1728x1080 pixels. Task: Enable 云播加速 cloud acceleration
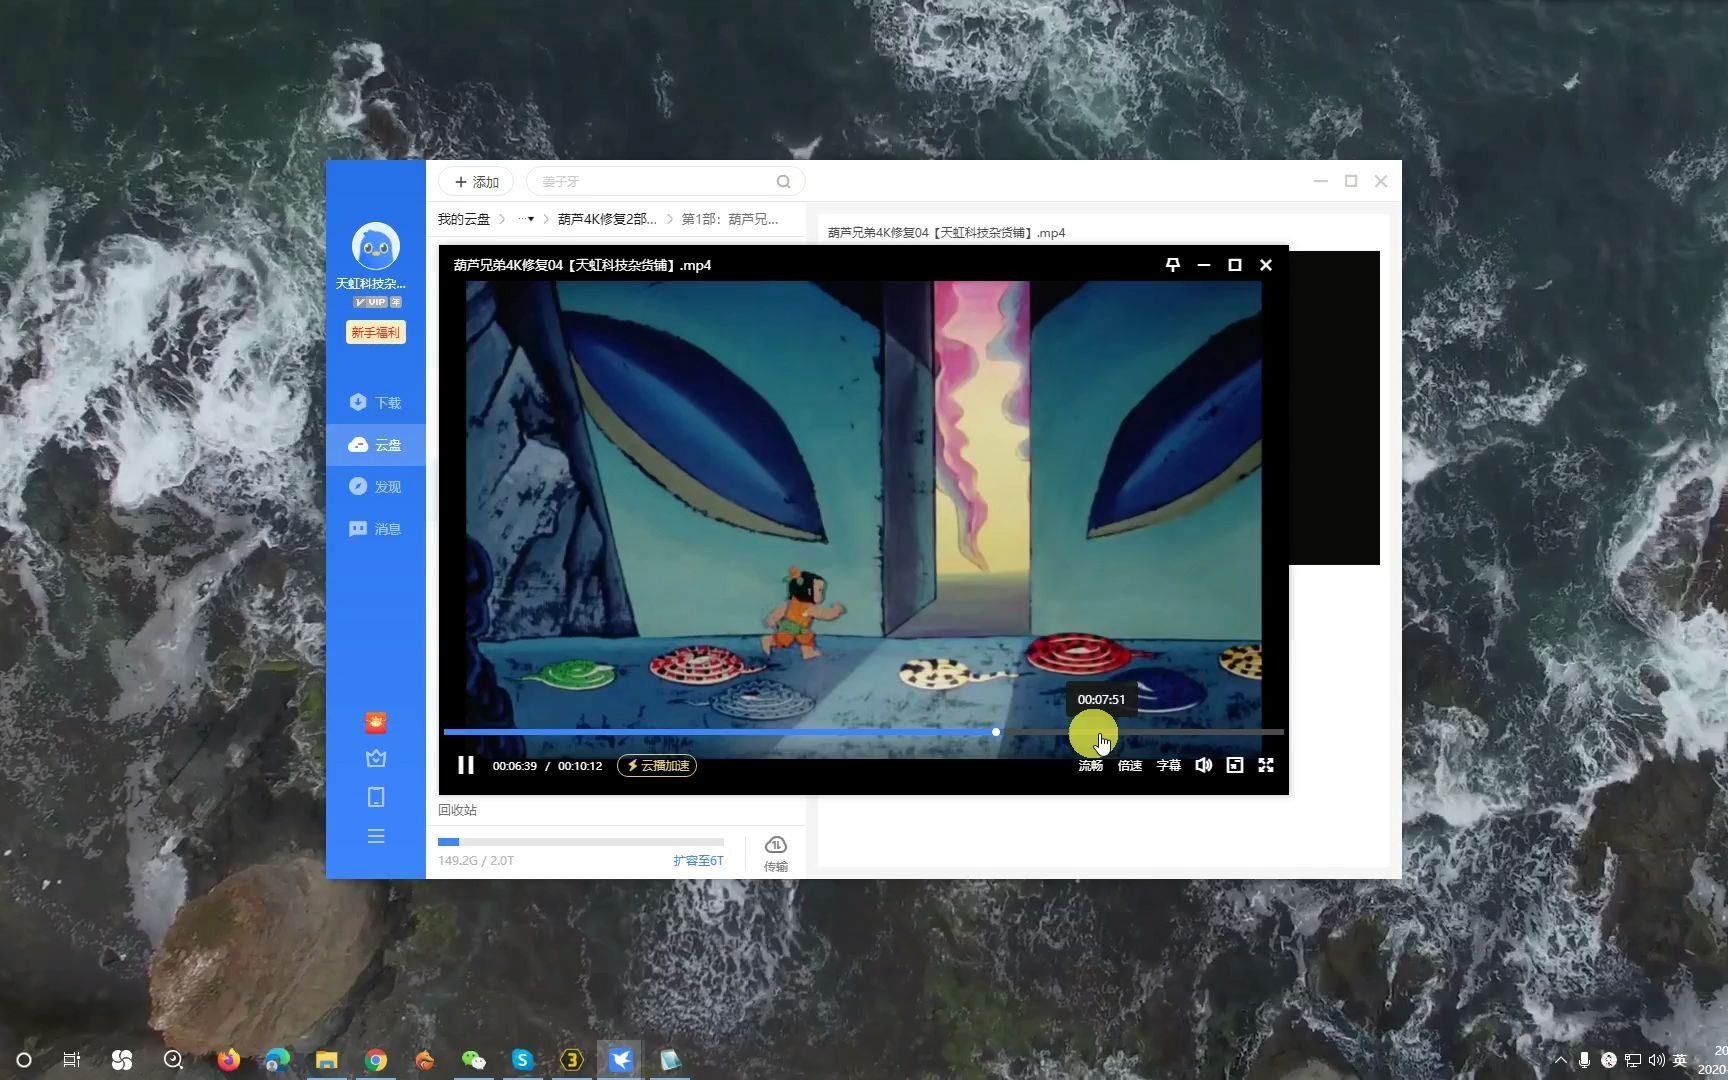click(x=657, y=766)
